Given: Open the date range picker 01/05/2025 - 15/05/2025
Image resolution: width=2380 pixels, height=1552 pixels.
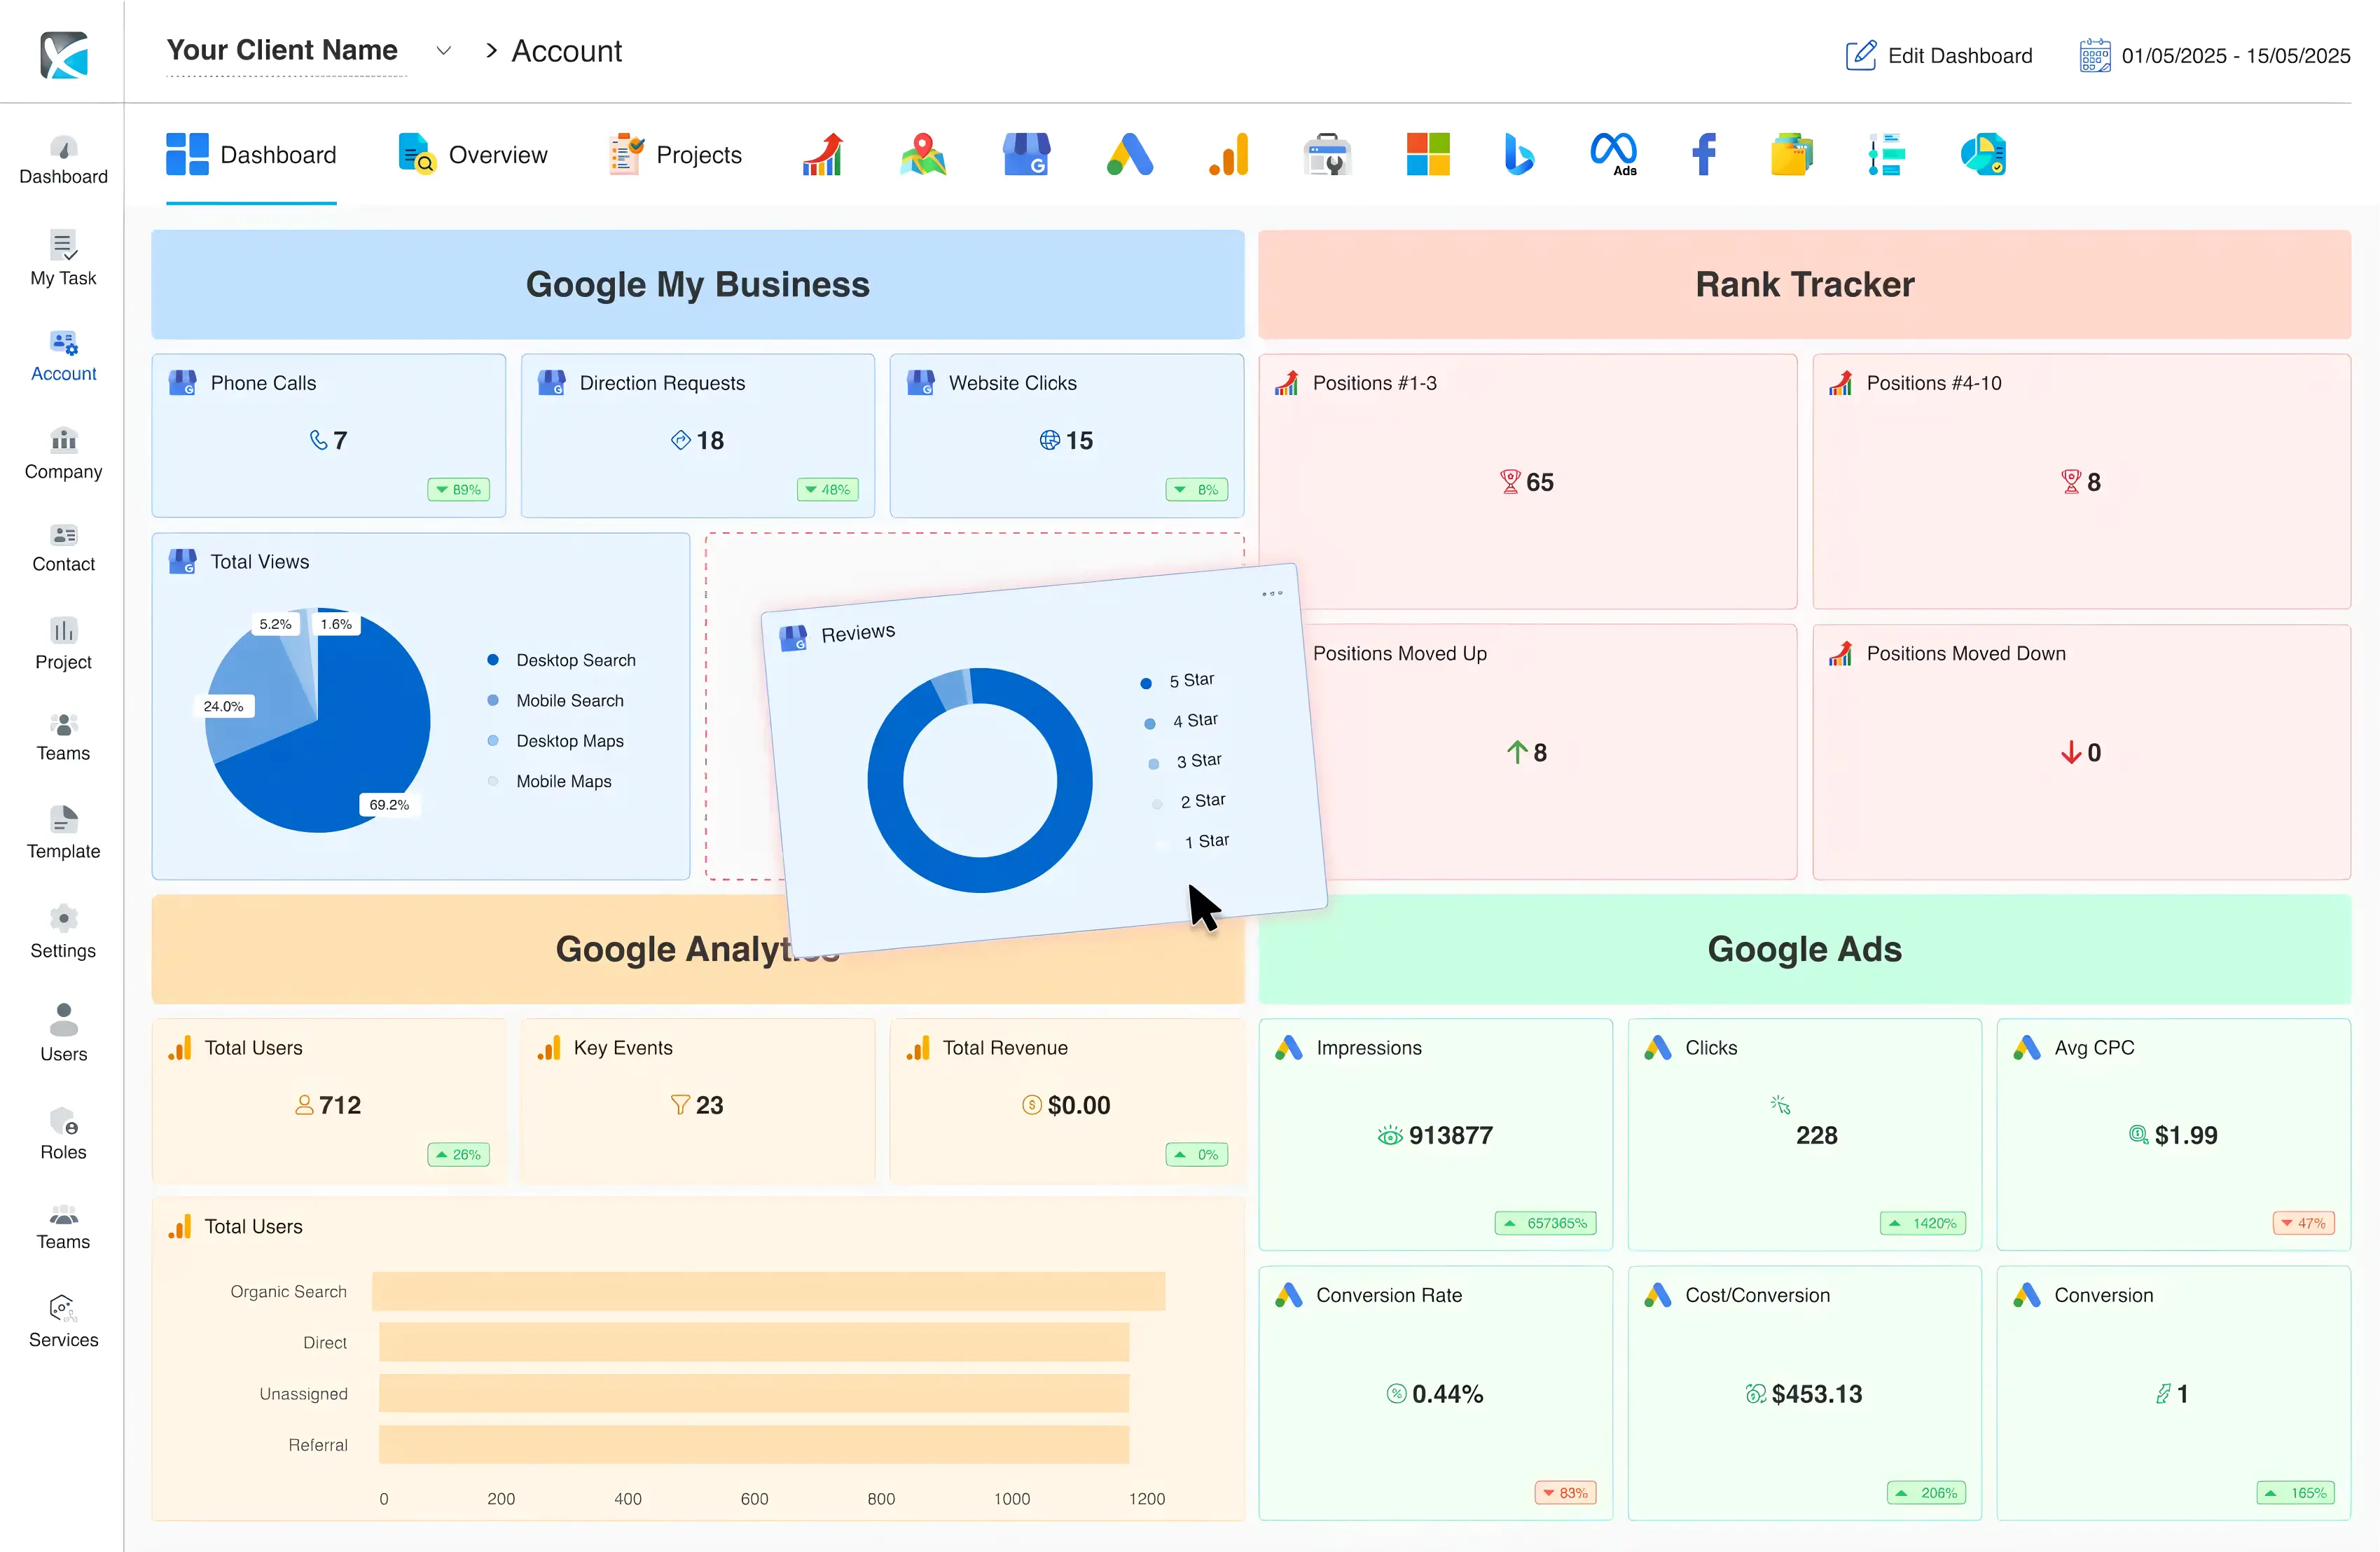Looking at the screenshot, I should tap(2215, 55).
